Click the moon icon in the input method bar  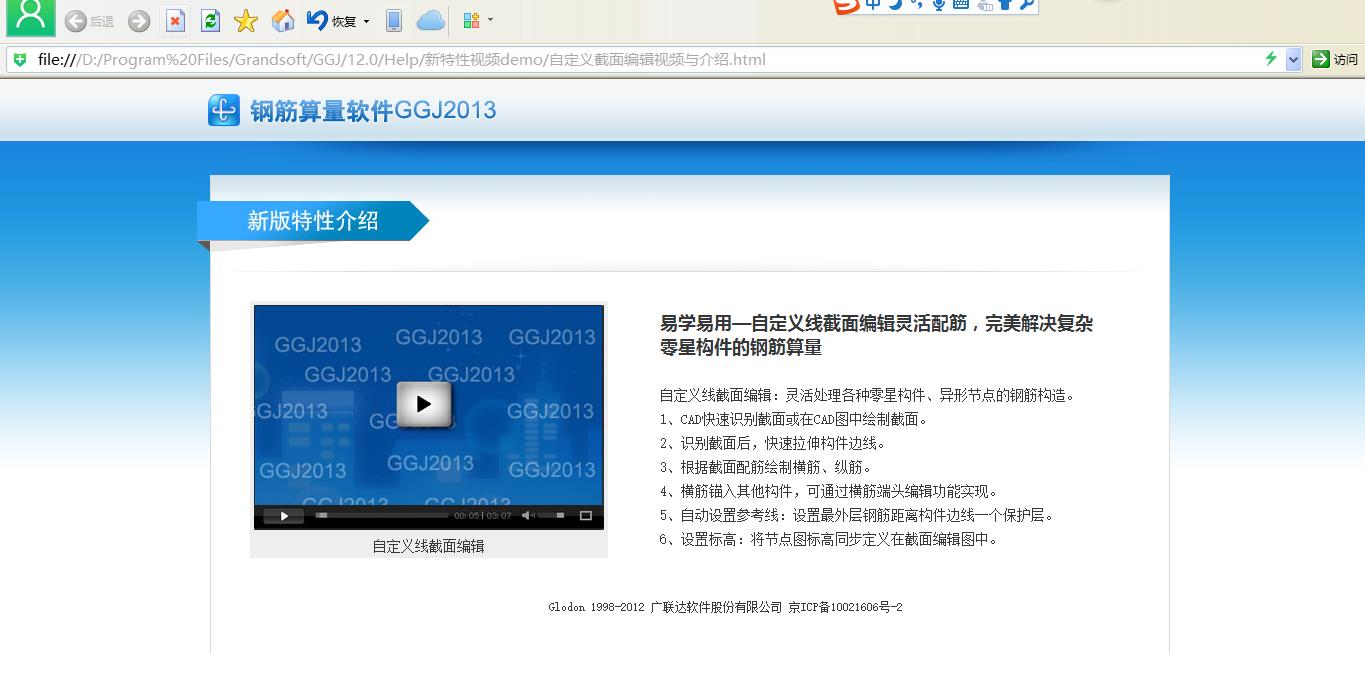pos(895,5)
